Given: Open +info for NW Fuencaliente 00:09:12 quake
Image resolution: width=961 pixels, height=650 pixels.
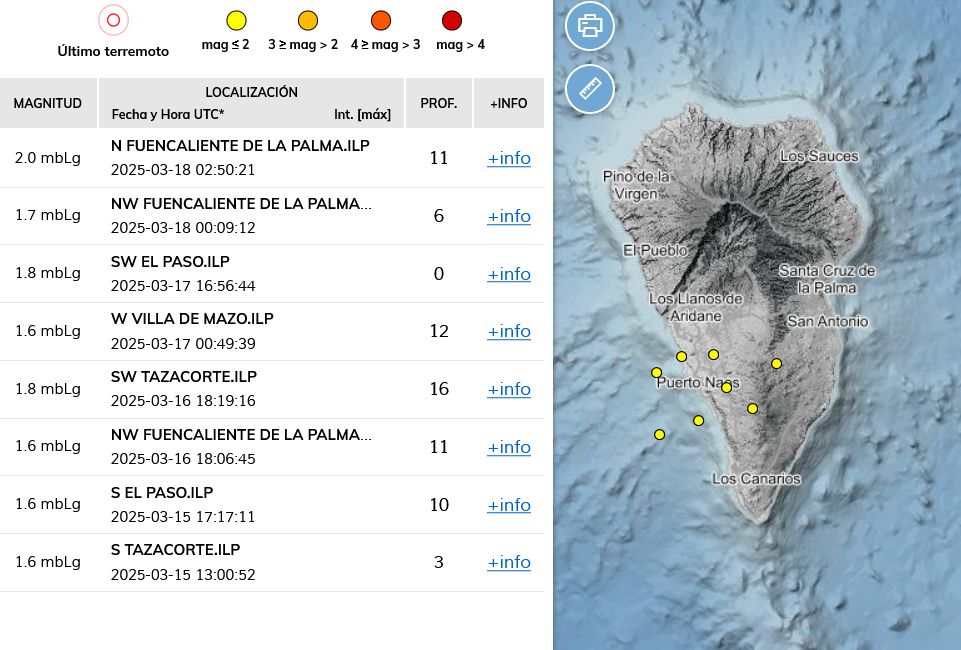Looking at the screenshot, I should (509, 216).
